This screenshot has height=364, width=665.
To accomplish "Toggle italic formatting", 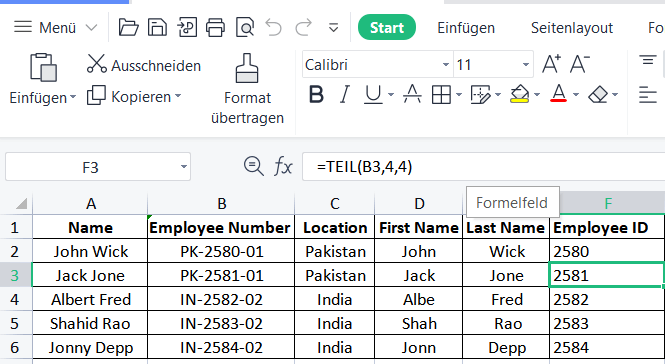I will click(x=345, y=94).
